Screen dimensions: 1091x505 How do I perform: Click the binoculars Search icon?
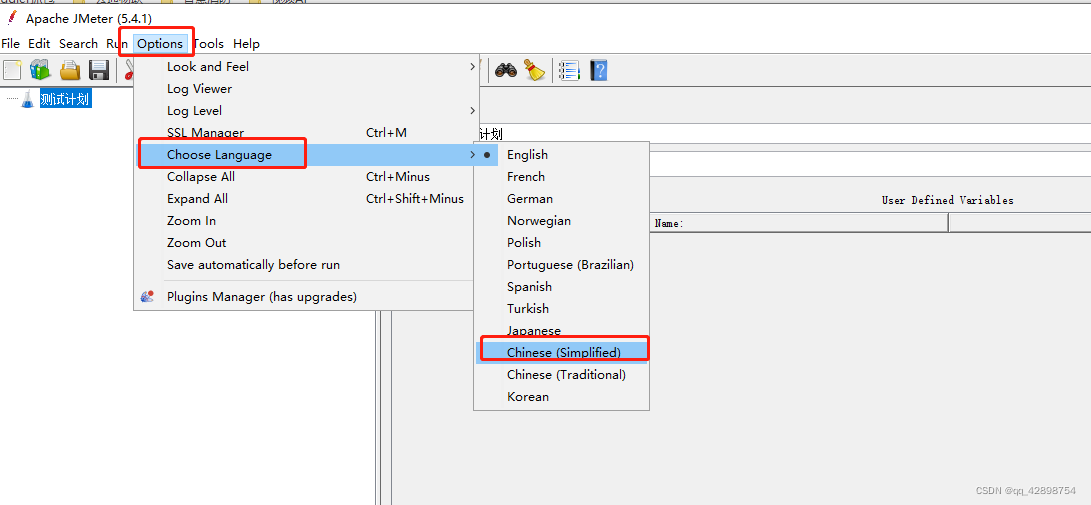(506, 70)
